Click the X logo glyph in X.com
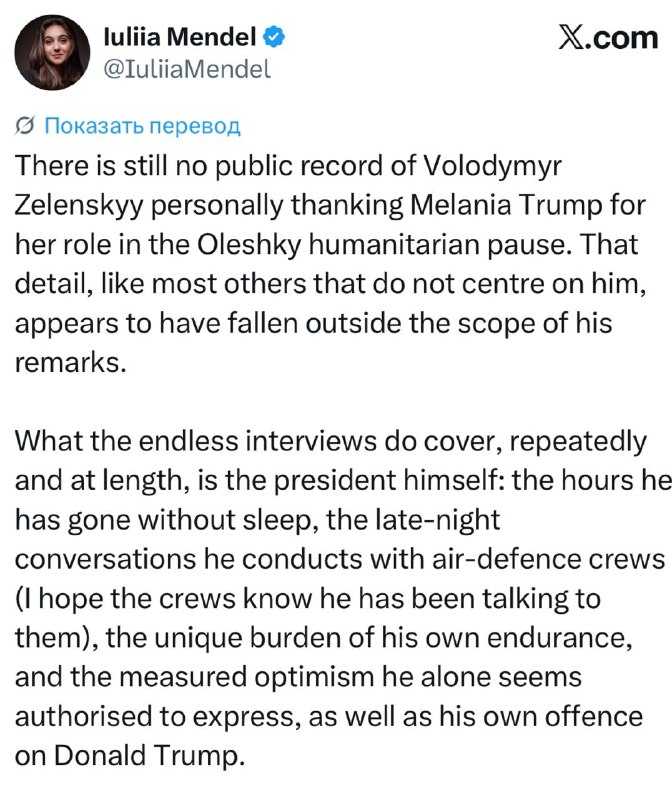Image resolution: width=672 pixels, height=800 pixels. (x=571, y=38)
